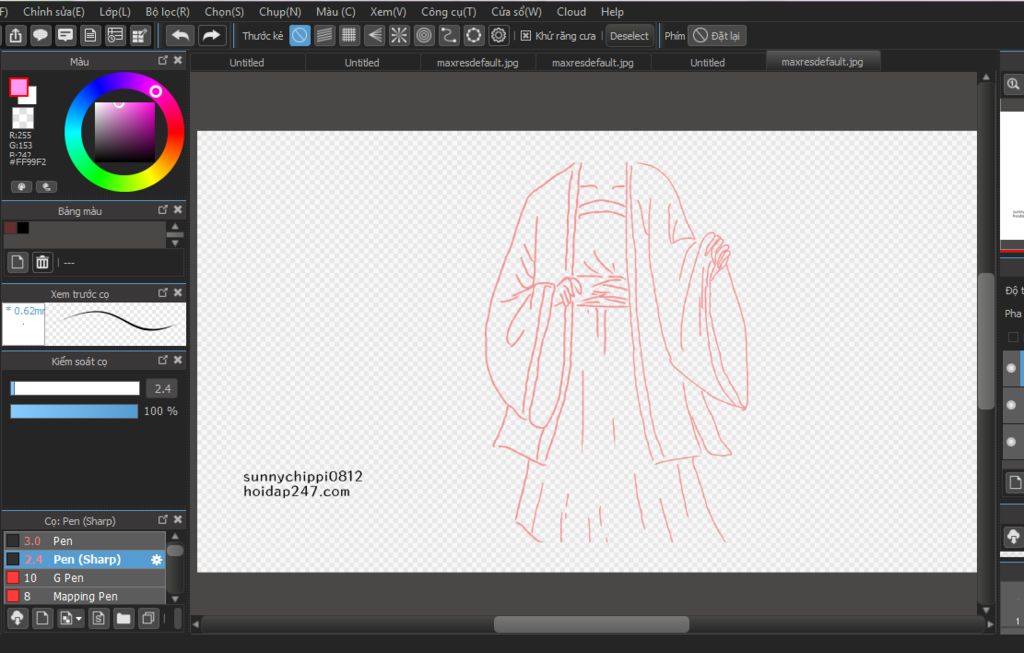
Task: Open the Lớp(L) menu
Action: (115, 12)
